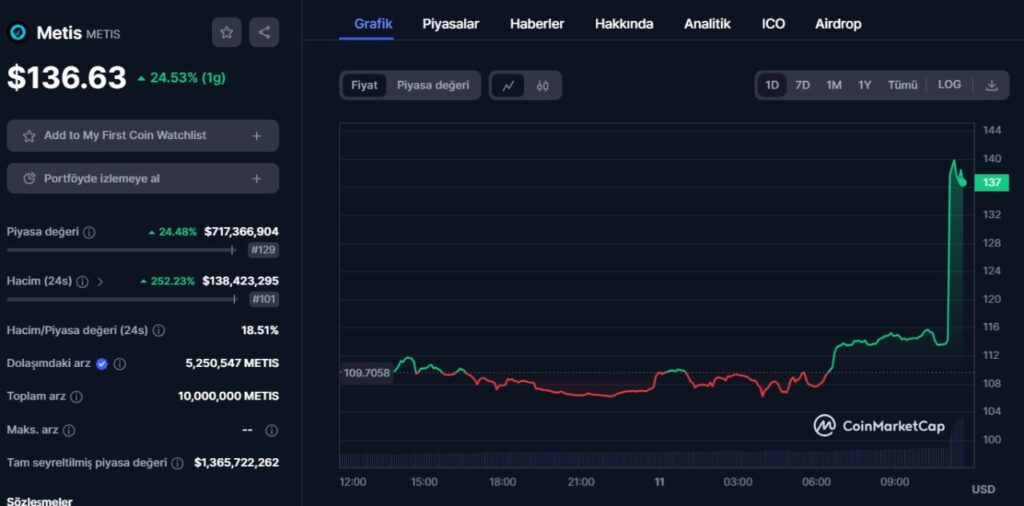Click plus icon on Watchlist button
1024x506 pixels.
coord(257,136)
